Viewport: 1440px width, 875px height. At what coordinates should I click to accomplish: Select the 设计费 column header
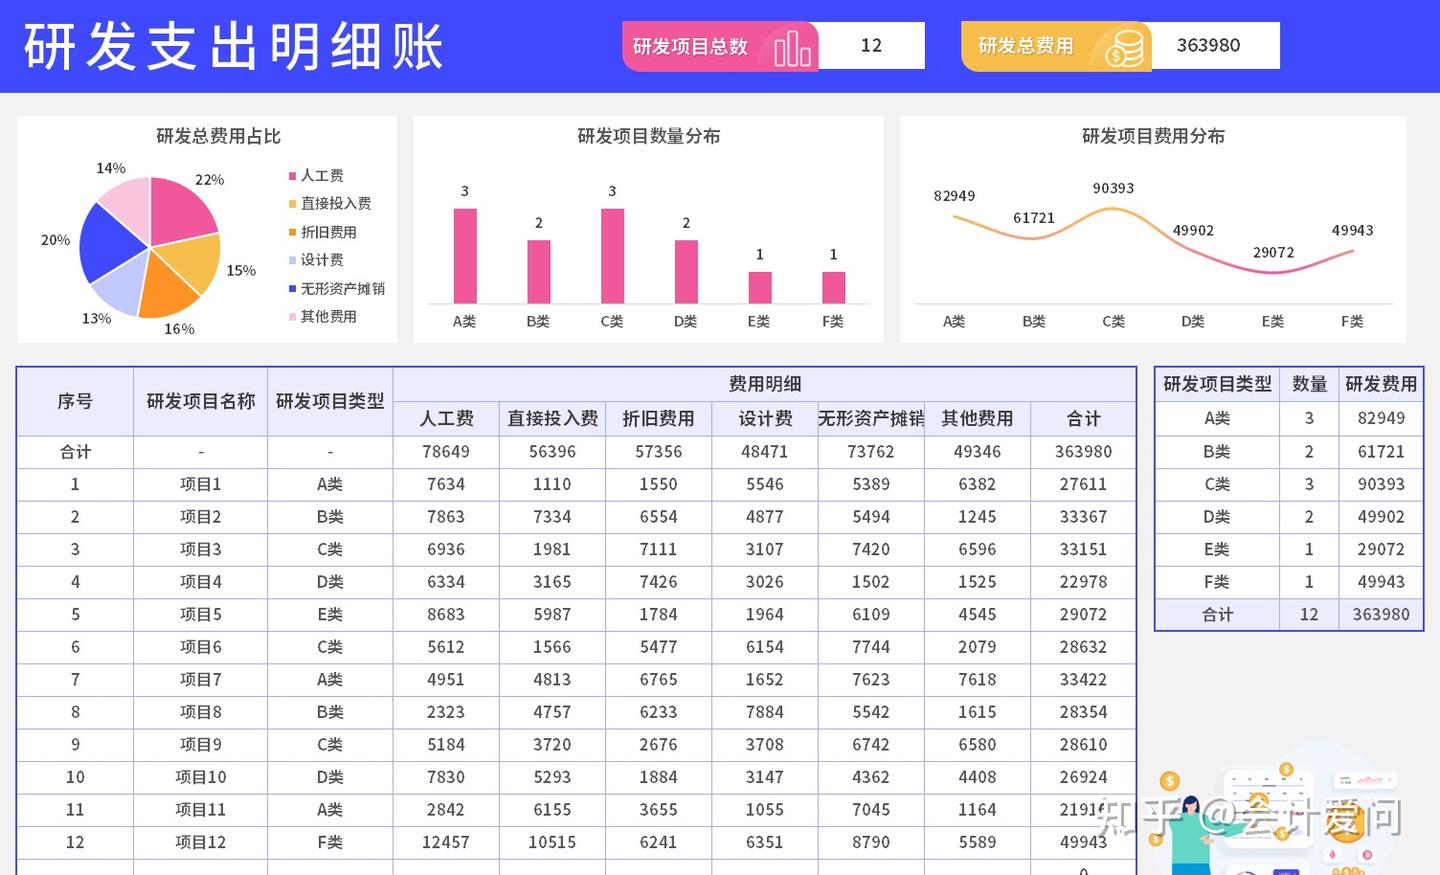click(x=765, y=419)
